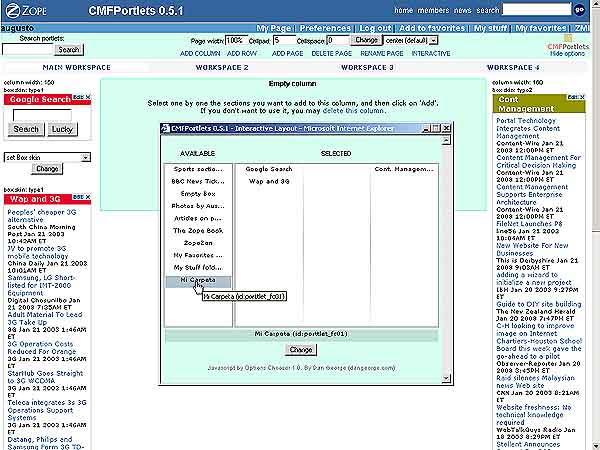Screen dimensions: 600x450
Task: Click the Google Search portlet's Search button
Action: click(x=26, y=129)
